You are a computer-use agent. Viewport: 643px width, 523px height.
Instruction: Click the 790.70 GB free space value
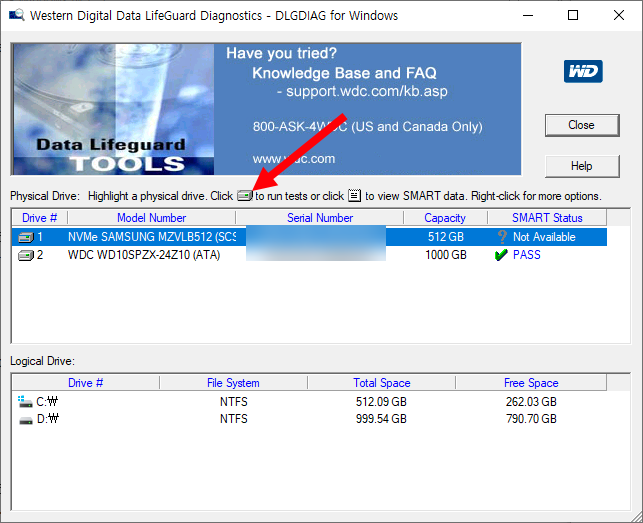pyautogui.click(x=531, y=419)
